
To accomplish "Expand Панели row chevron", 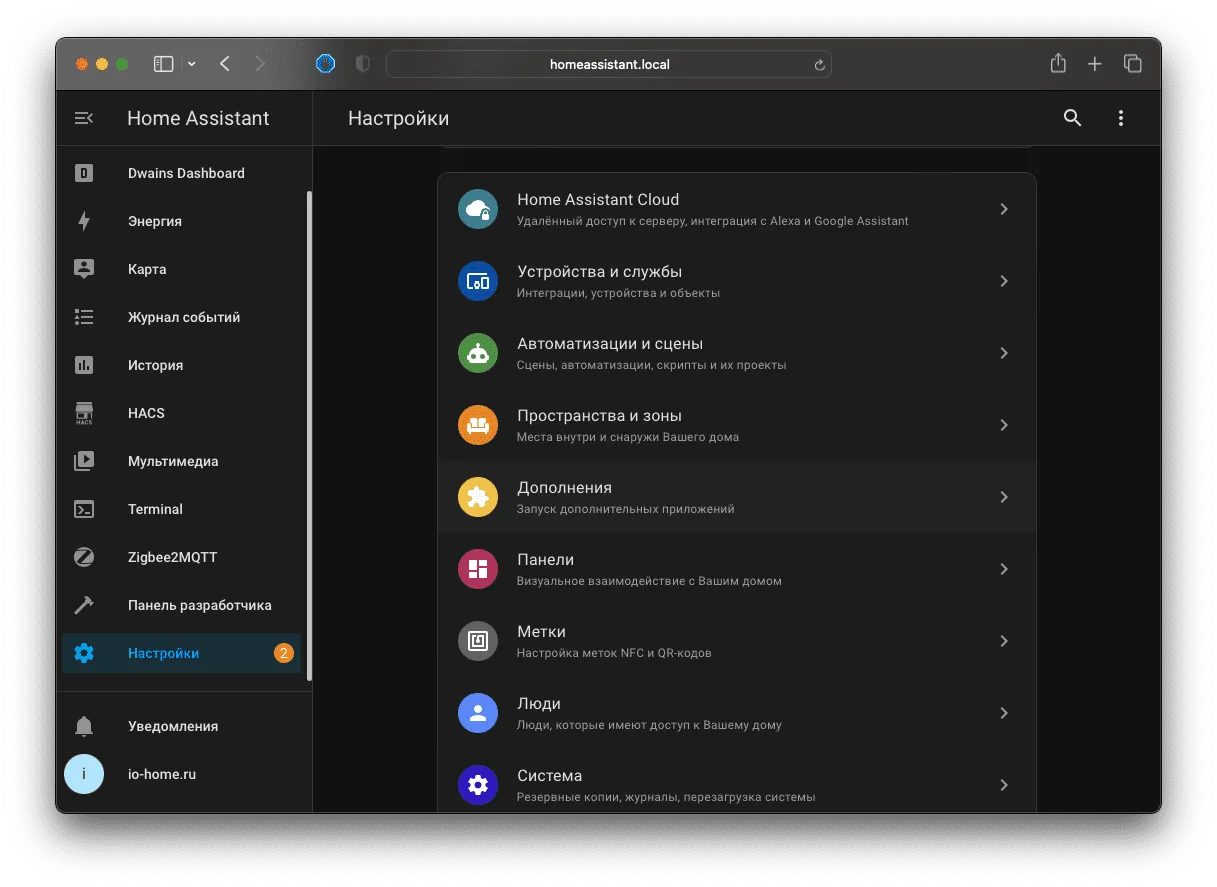I will tap(1004, 569).
